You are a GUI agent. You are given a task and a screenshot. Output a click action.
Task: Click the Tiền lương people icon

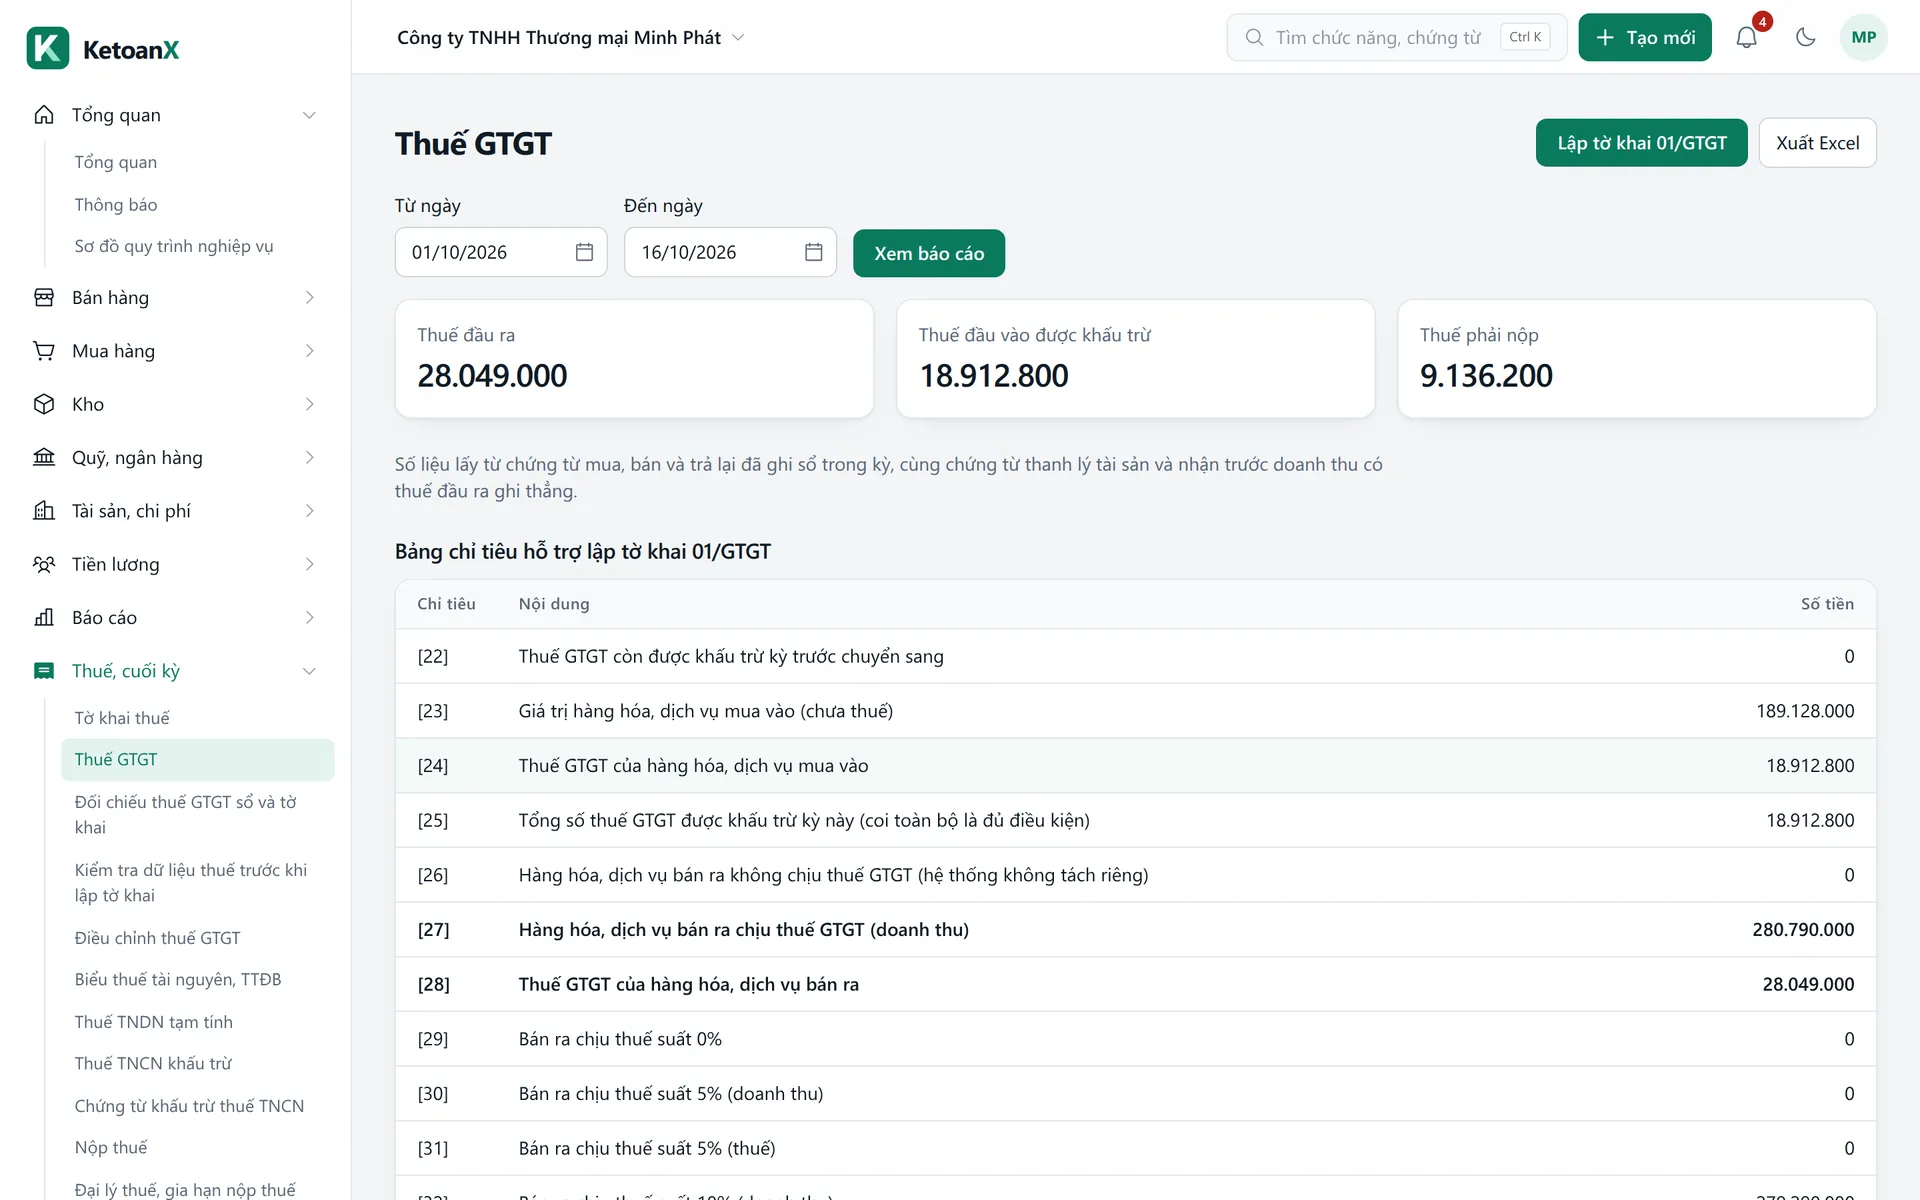click(44, 564)
